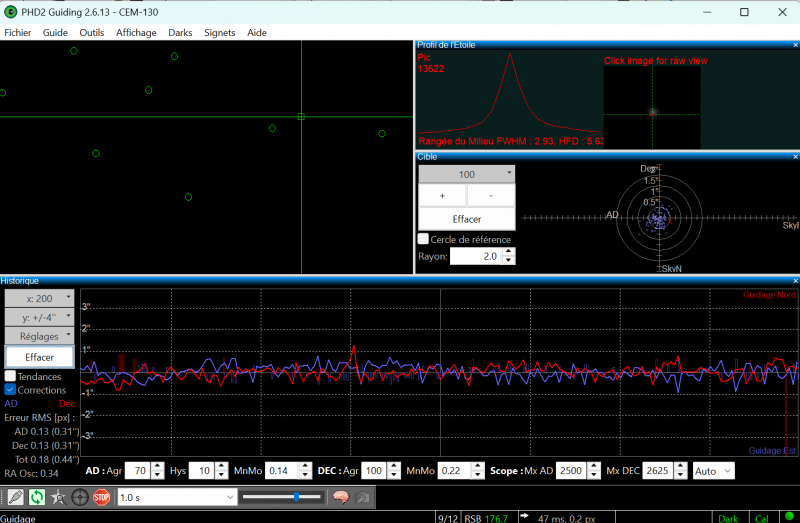800x523 pixels.
Task: Click Effacer button in Historique panel
Action: (40, 357)
